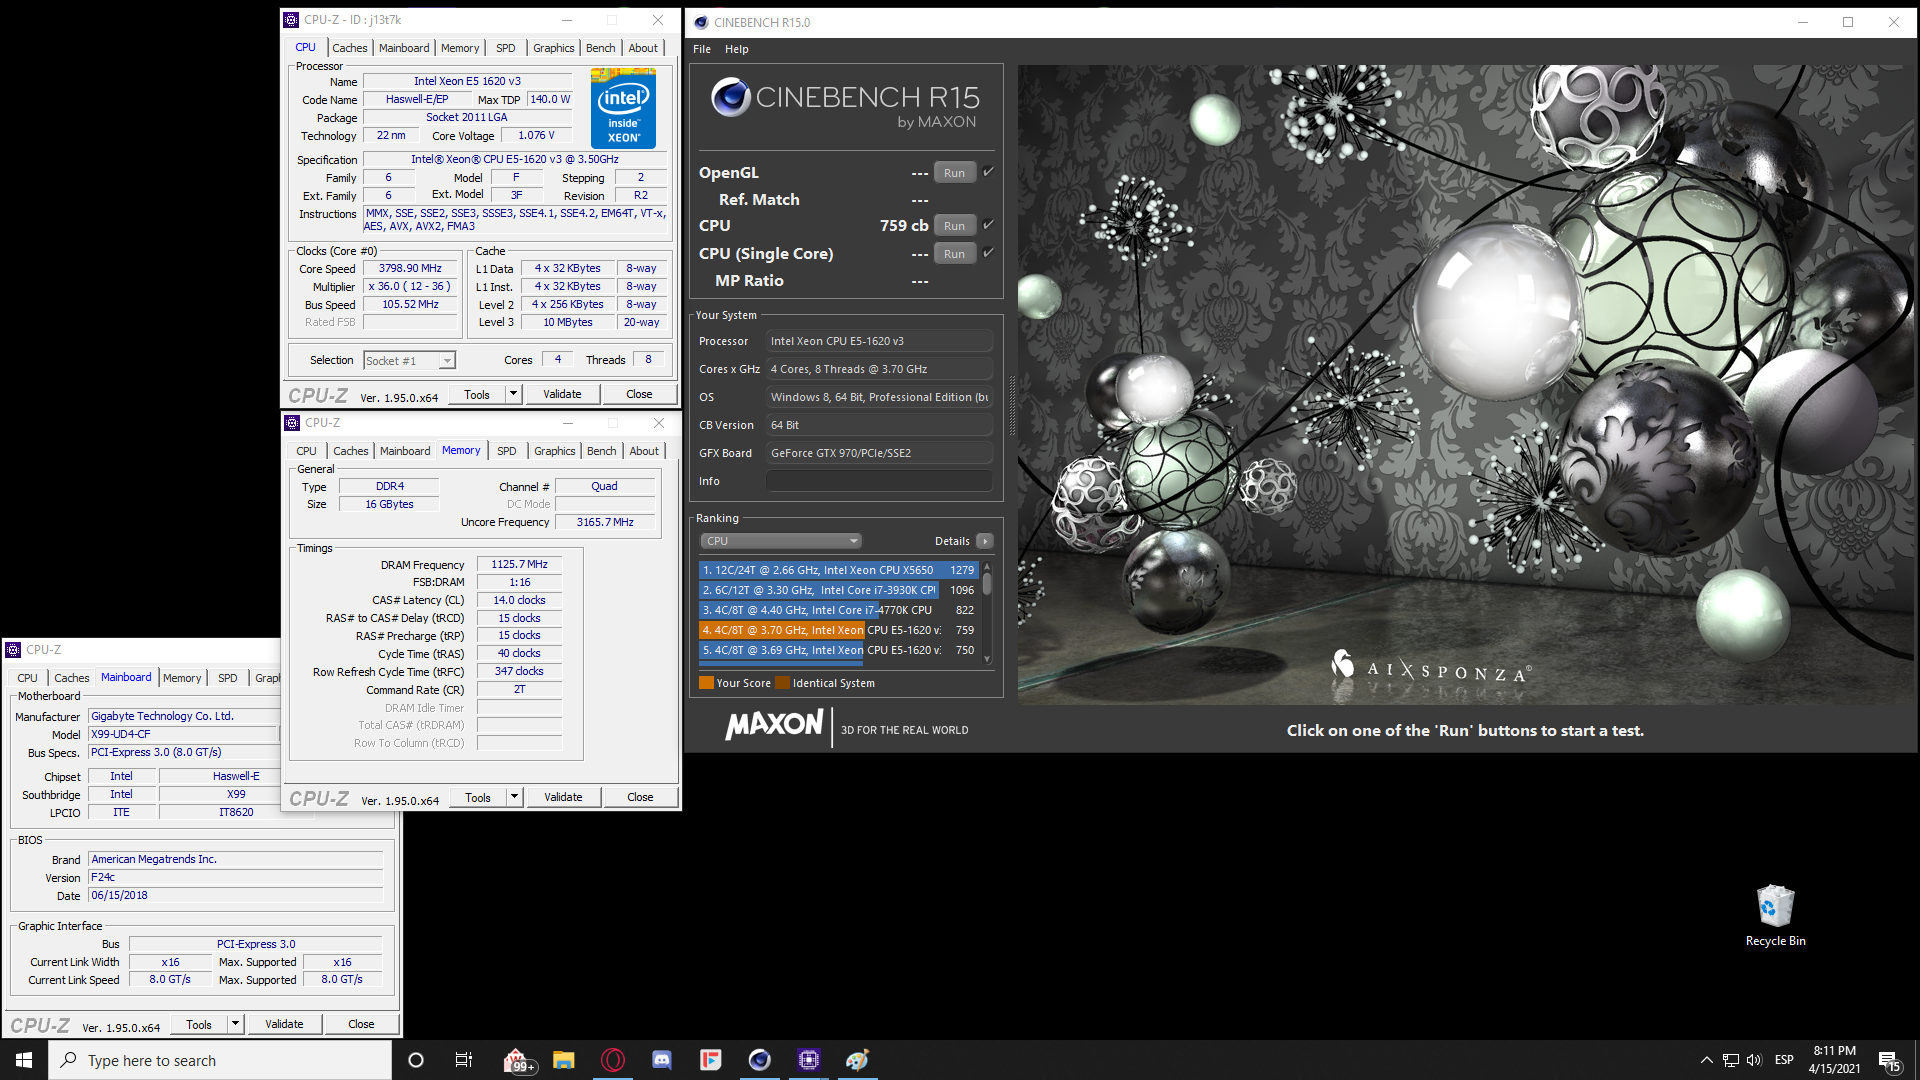
Task: Switch to SPD tab in Memory CPU-Z window
Action: (x=507, y=451)
